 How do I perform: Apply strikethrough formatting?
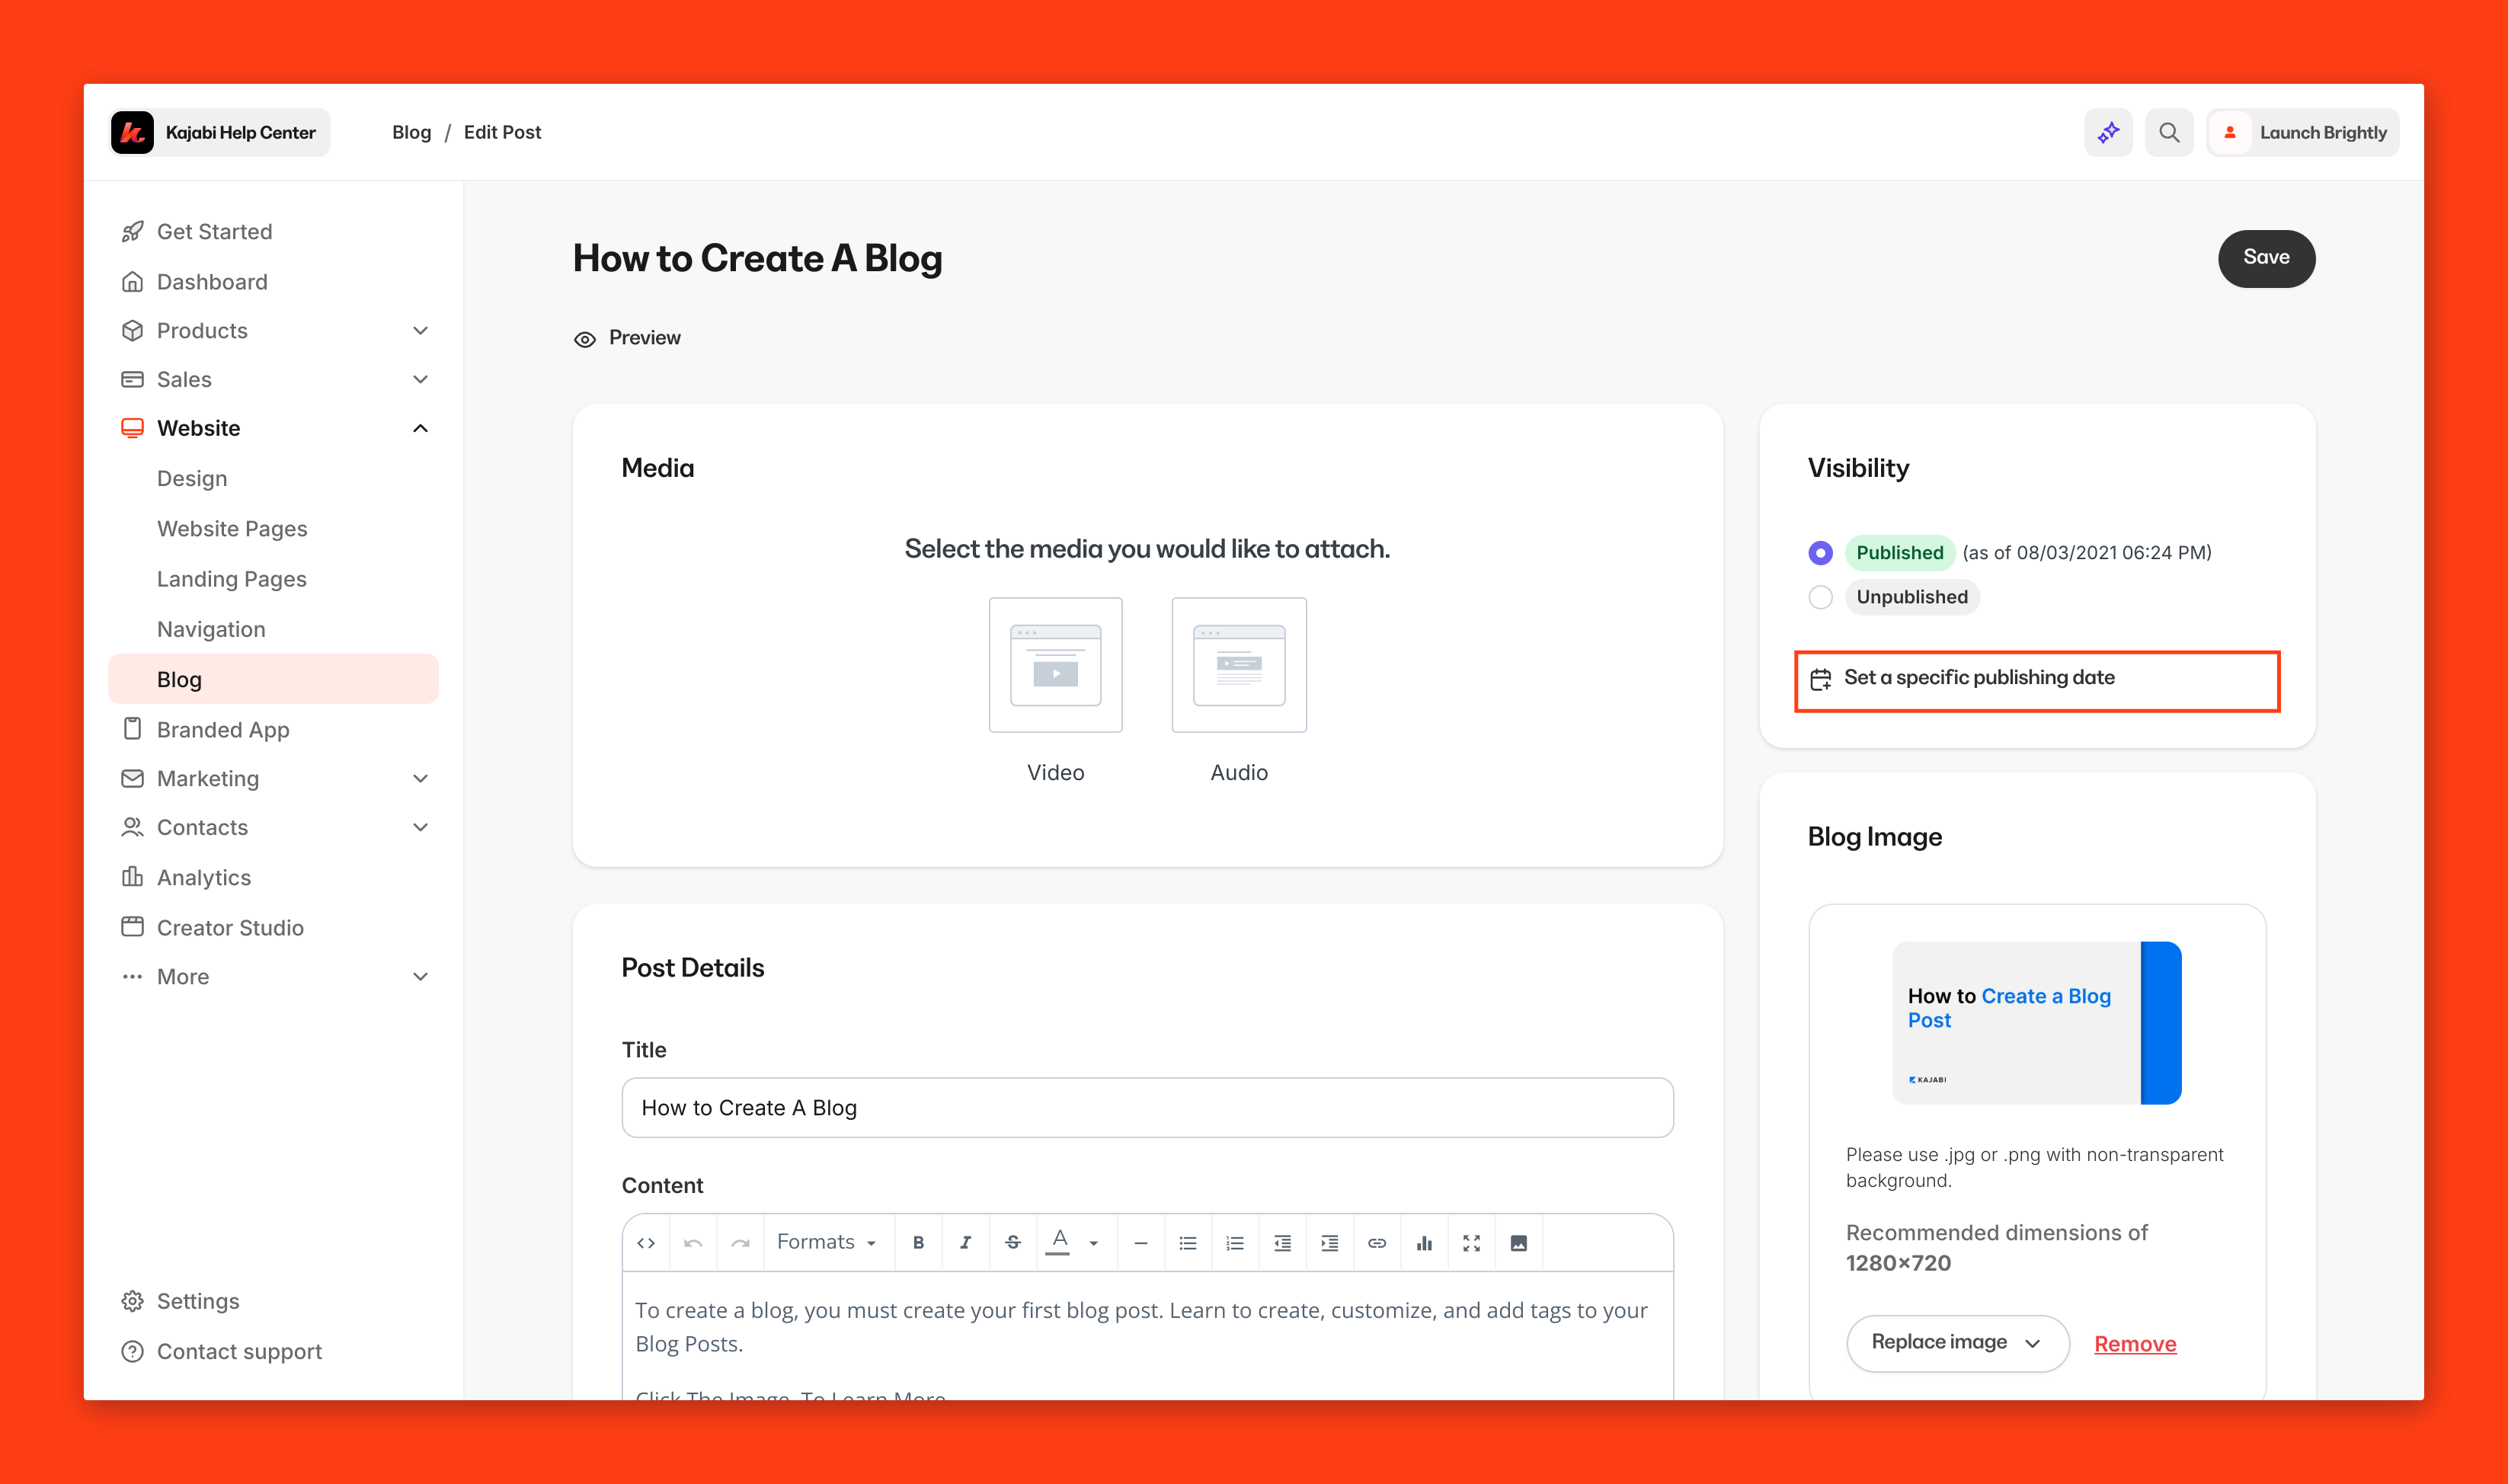click(1012, 1243)
